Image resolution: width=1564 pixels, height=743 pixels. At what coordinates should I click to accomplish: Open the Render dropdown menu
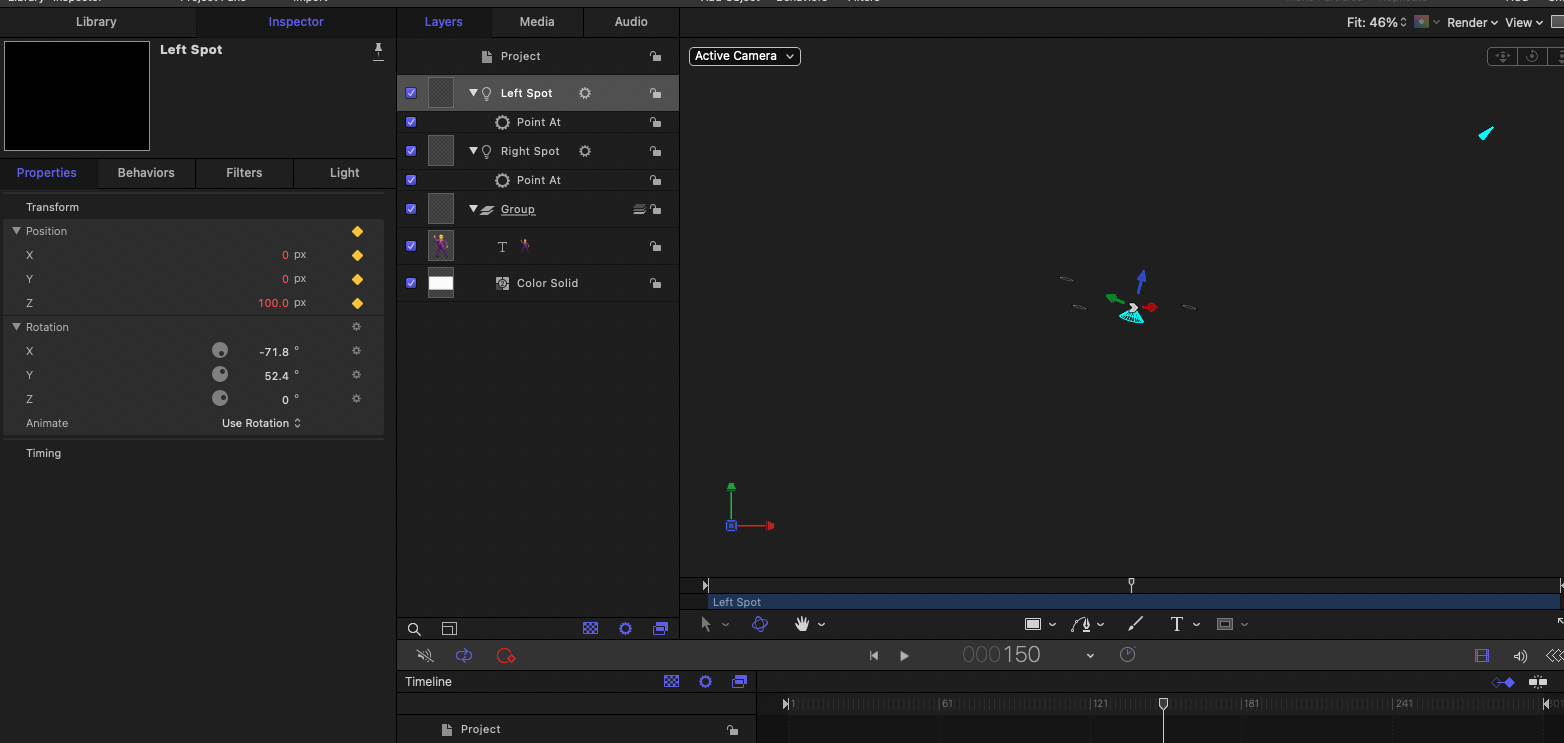click(x=1473, y=22)
